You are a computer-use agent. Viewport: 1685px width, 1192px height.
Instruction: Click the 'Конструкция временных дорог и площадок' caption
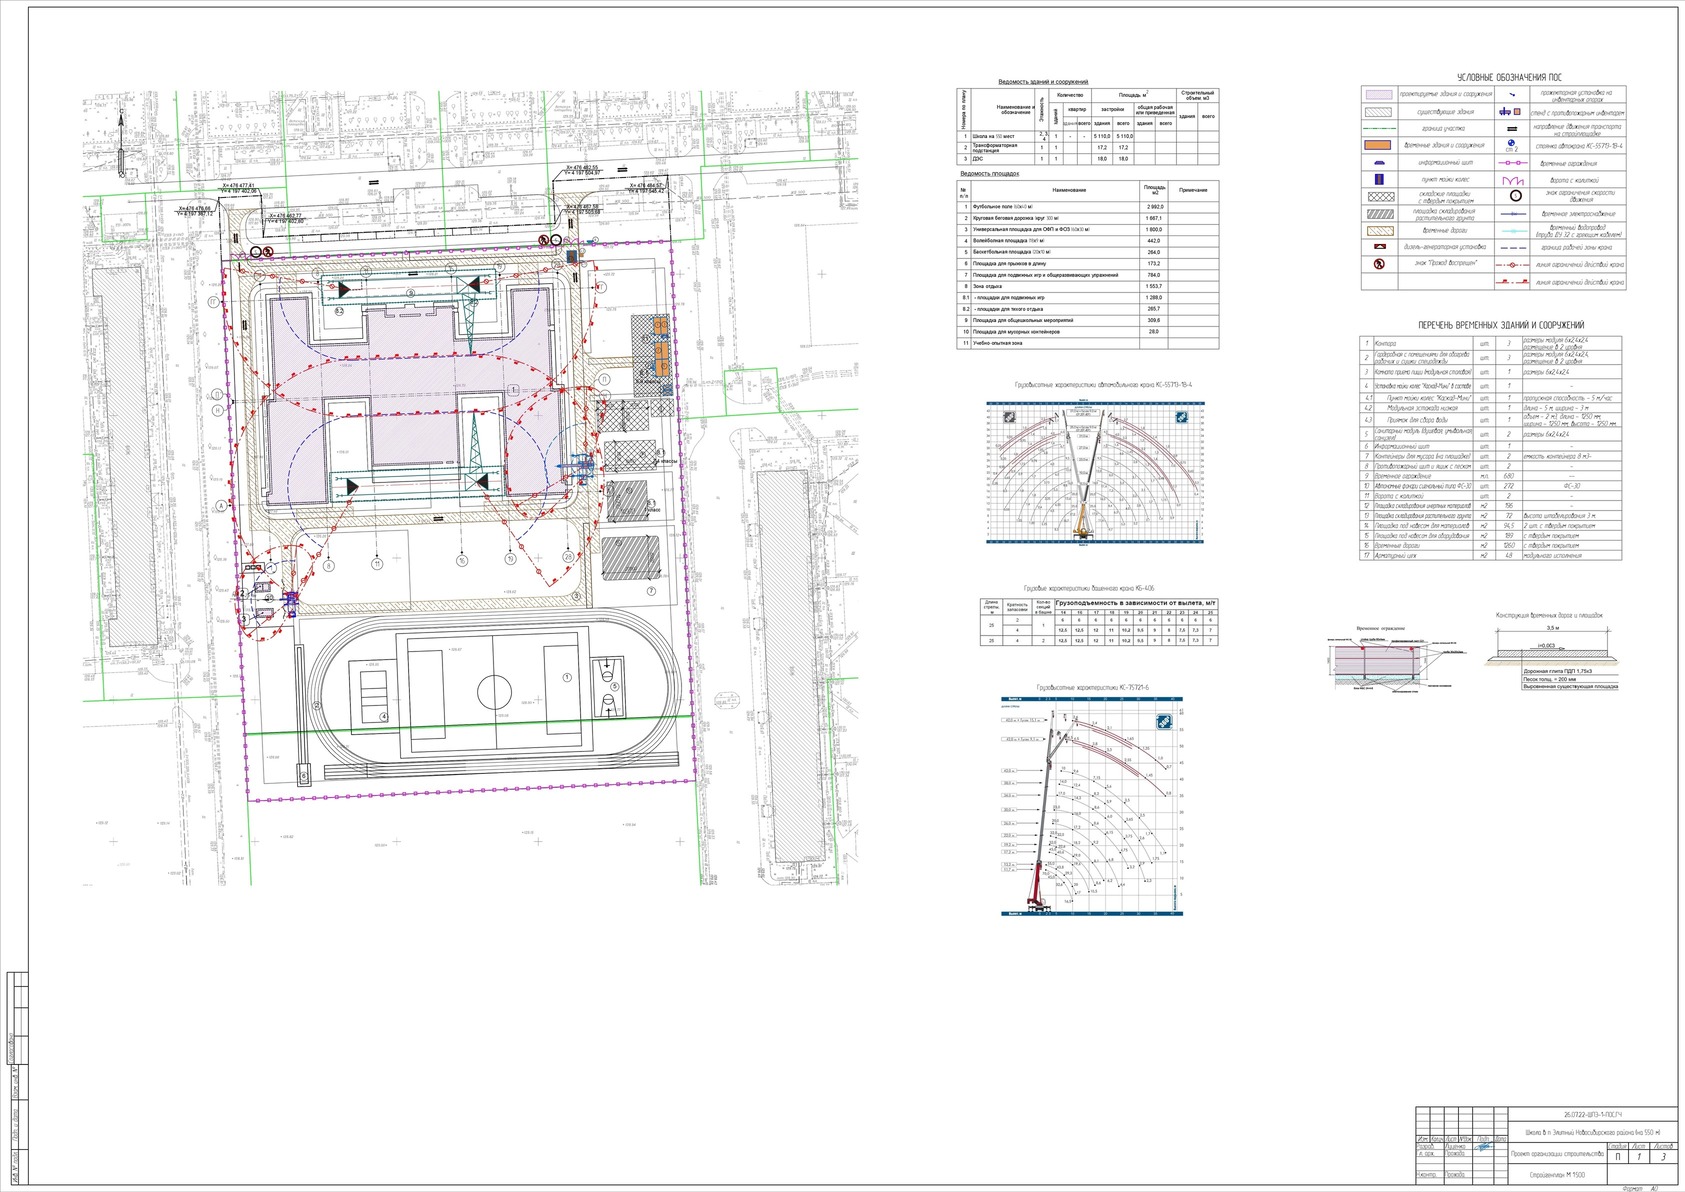click(1549, 616)
